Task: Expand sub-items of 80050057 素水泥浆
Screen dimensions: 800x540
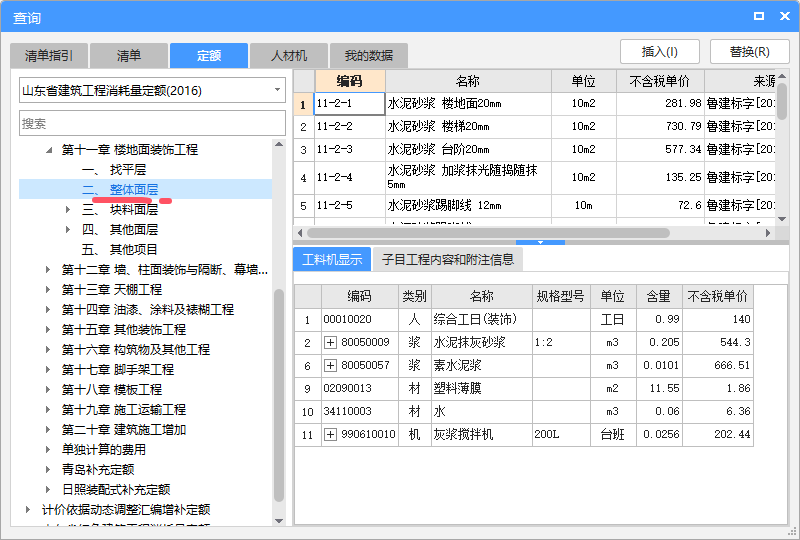Action: tap(331, 365)
